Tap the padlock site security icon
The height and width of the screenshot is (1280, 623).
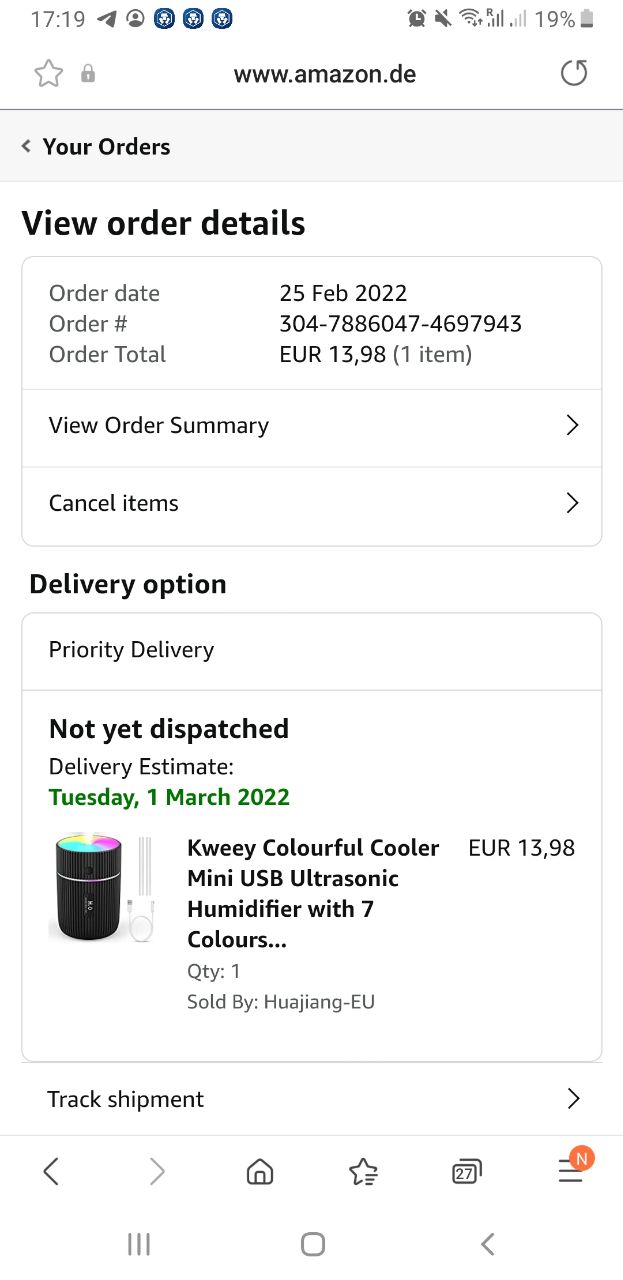coord(88,74)
